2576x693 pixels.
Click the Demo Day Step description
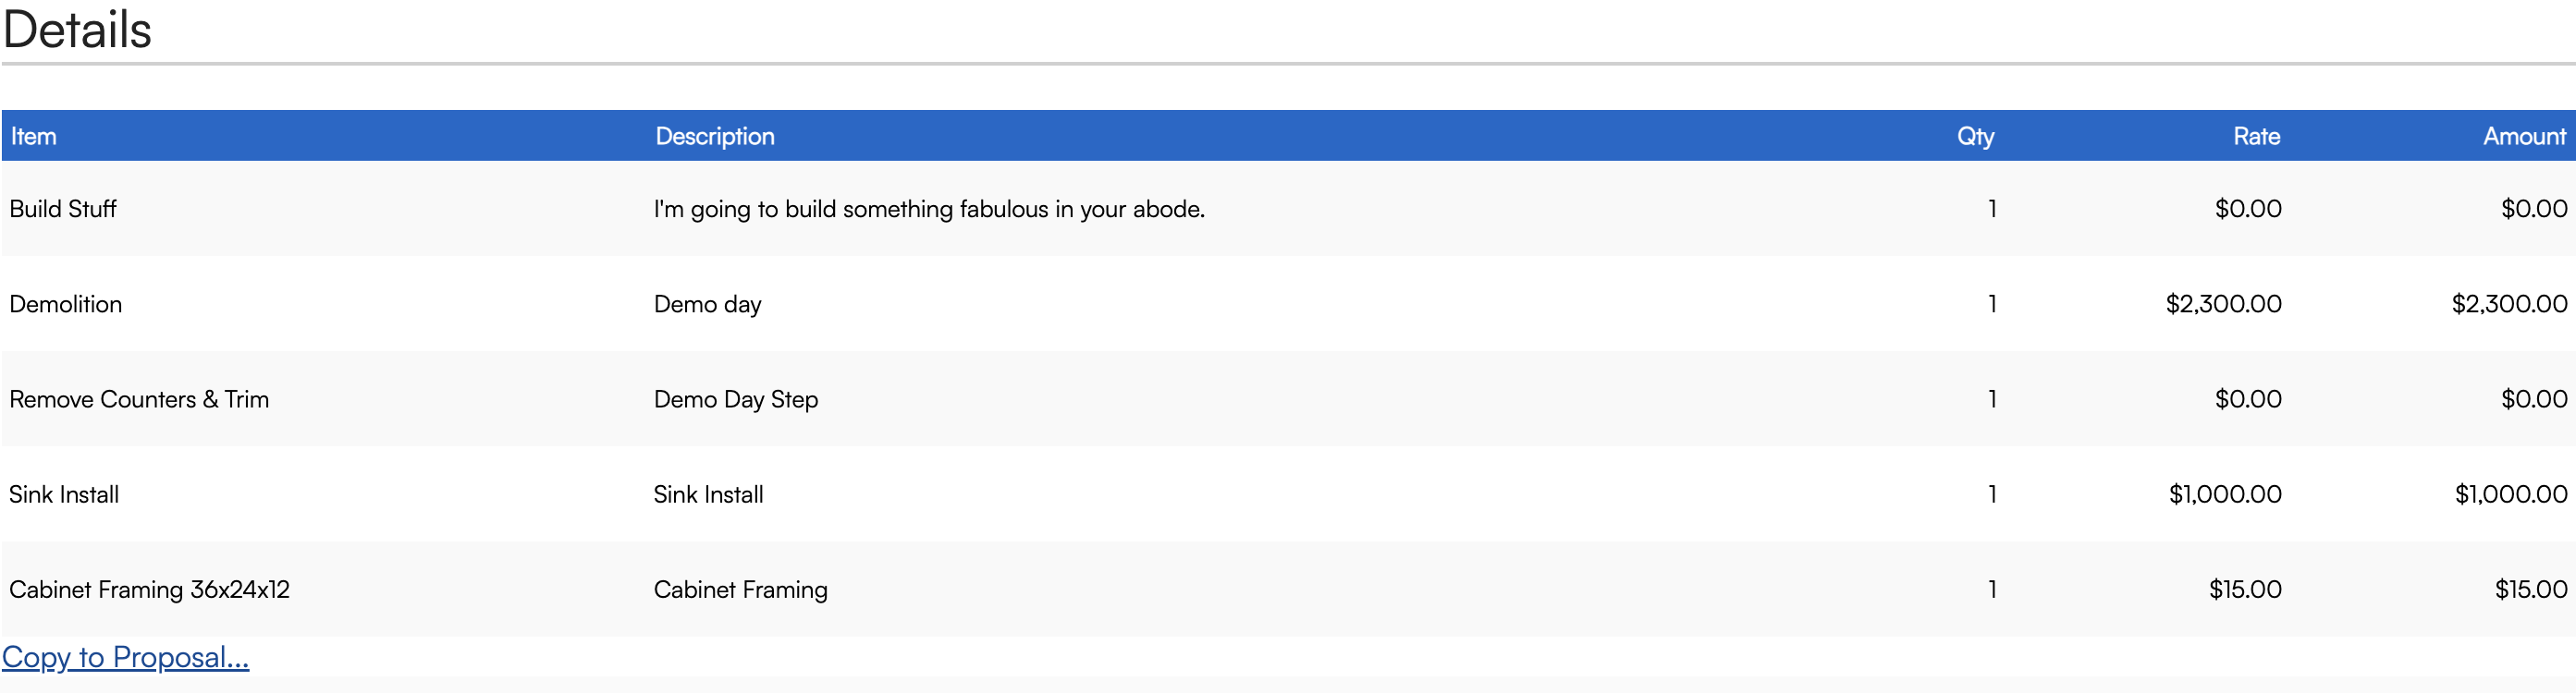[x=736, y=399]
